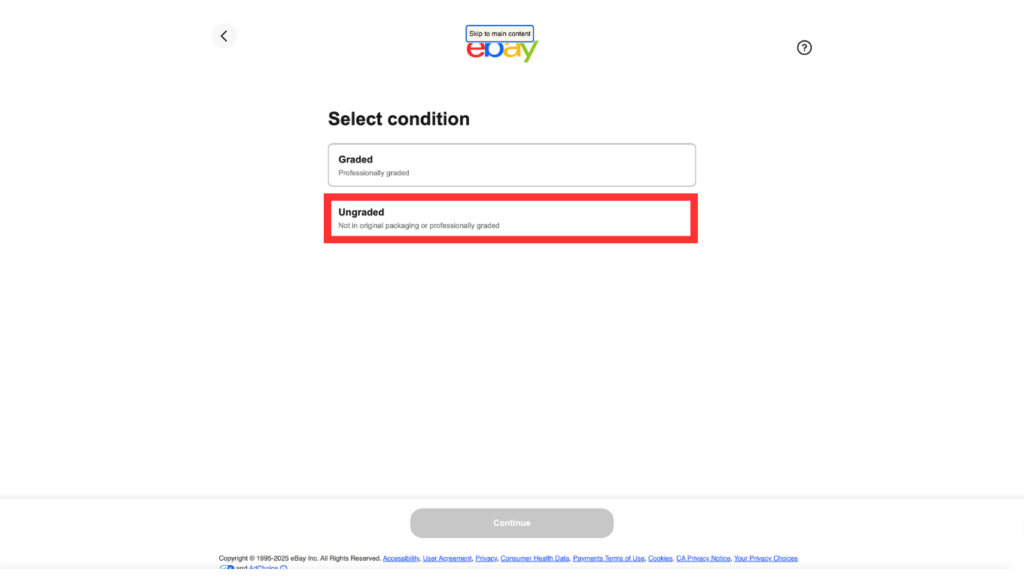Image resolution: width=1024 pixels, height=587 pixels.
Task: Open the Your Privacy Choices link
Action: point(765,558)
